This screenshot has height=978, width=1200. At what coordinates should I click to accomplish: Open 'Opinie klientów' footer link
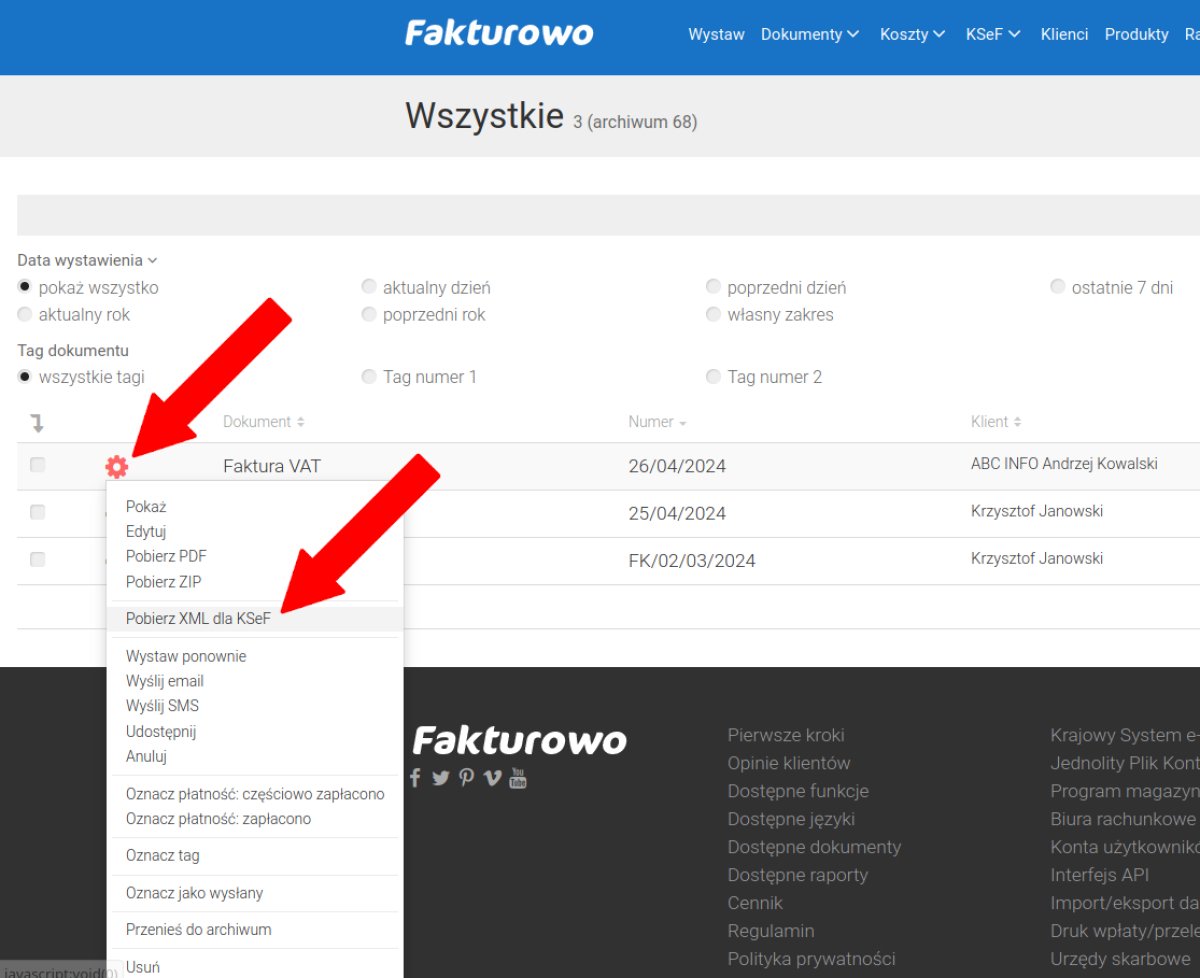point(789,763)
